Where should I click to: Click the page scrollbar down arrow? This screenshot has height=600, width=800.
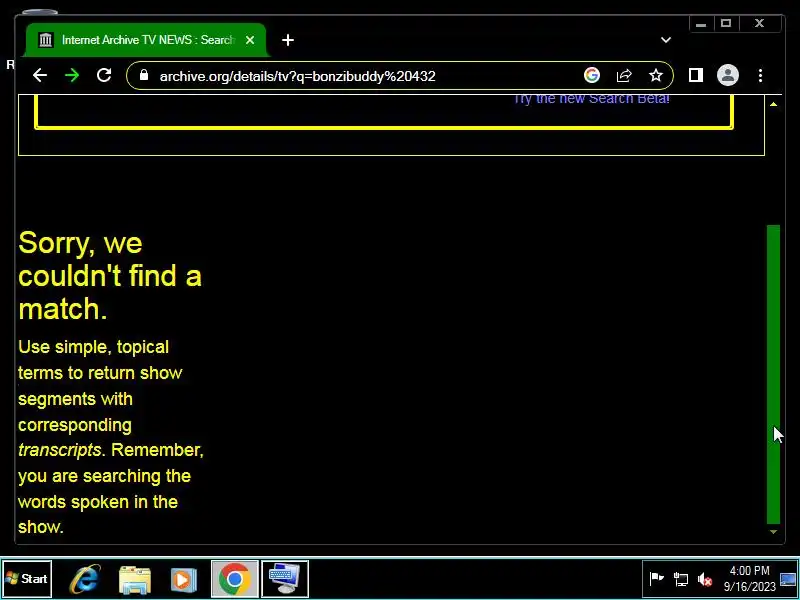tap(773, 532)
